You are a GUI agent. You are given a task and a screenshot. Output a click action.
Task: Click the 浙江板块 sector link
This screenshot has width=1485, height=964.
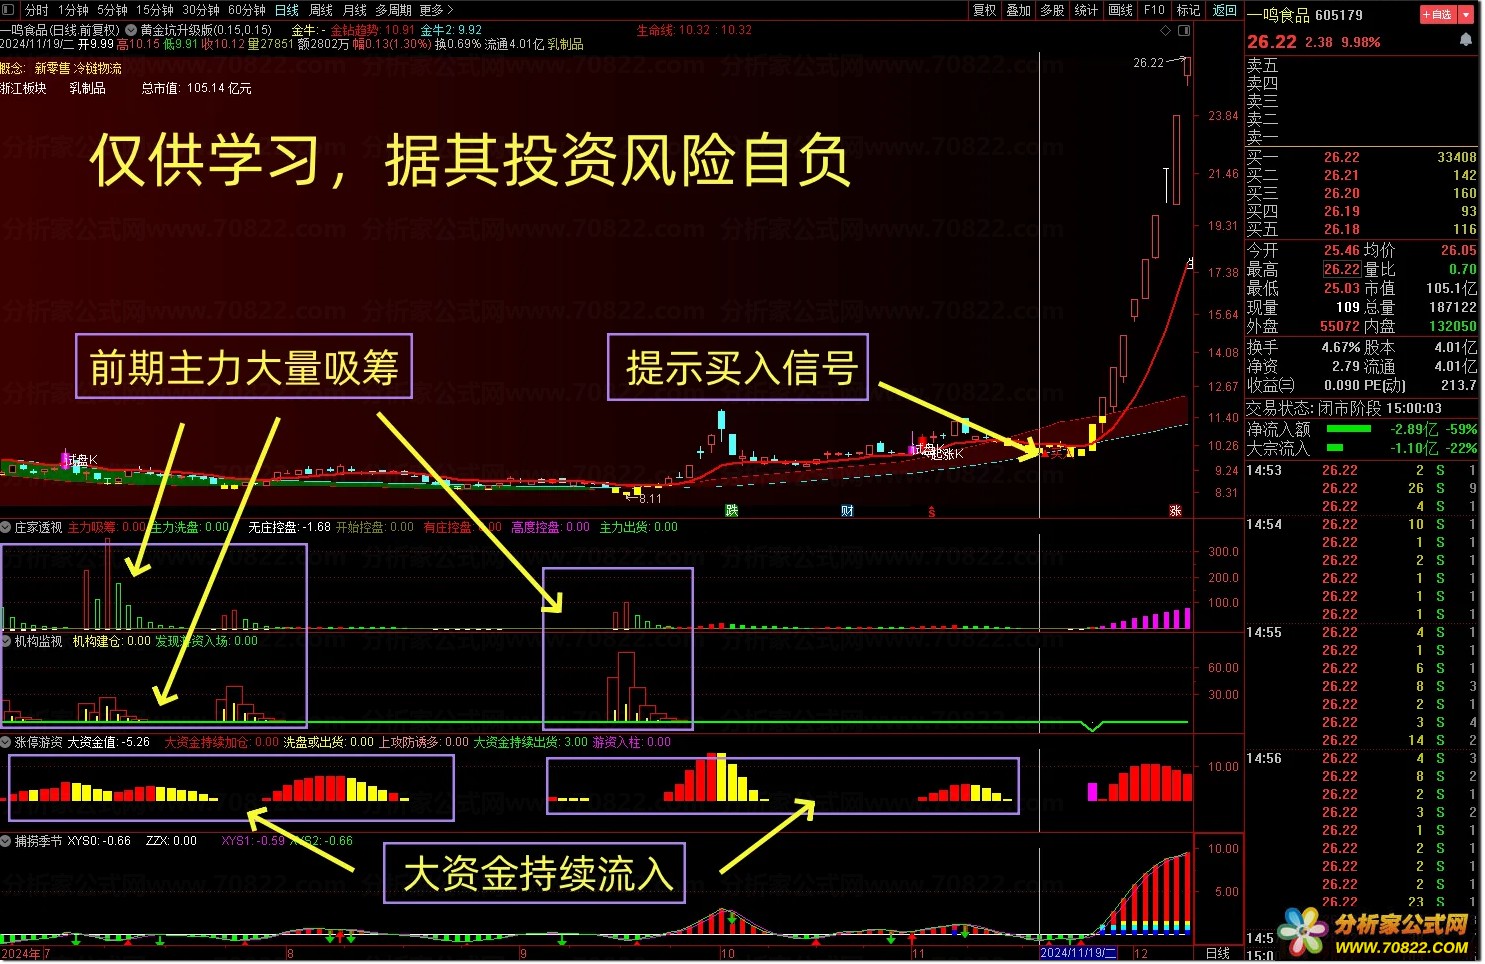coord(24,88)
